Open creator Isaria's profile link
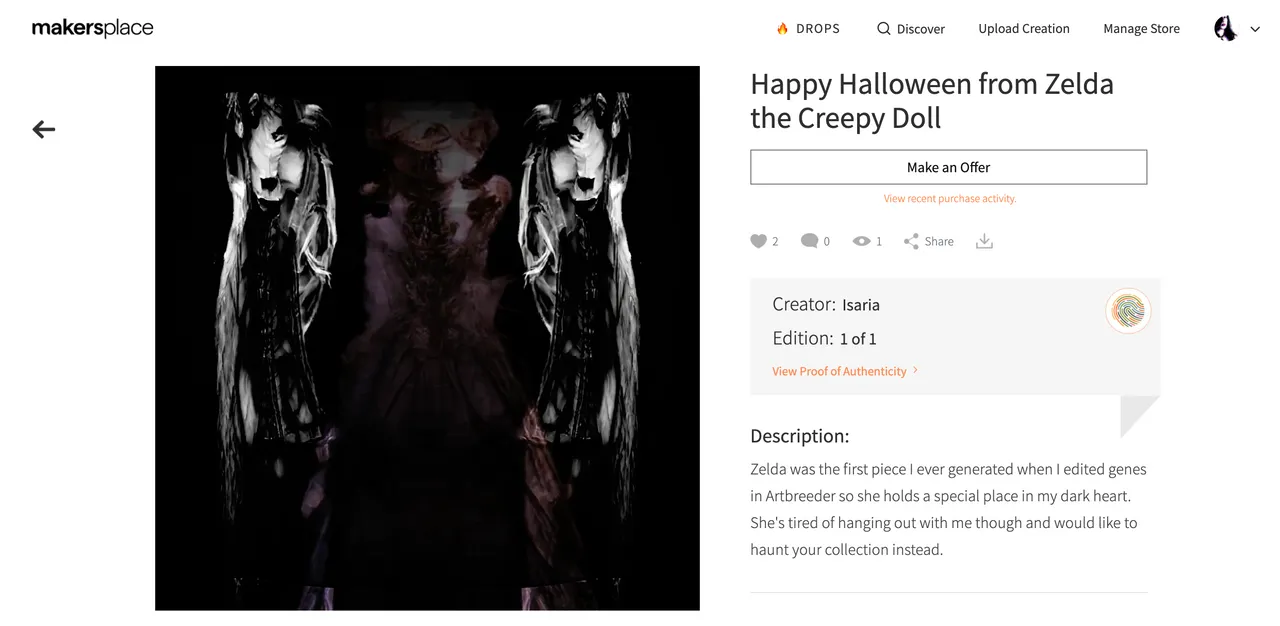The width and height of the screenshot is (1280, 626). point(861,305)
